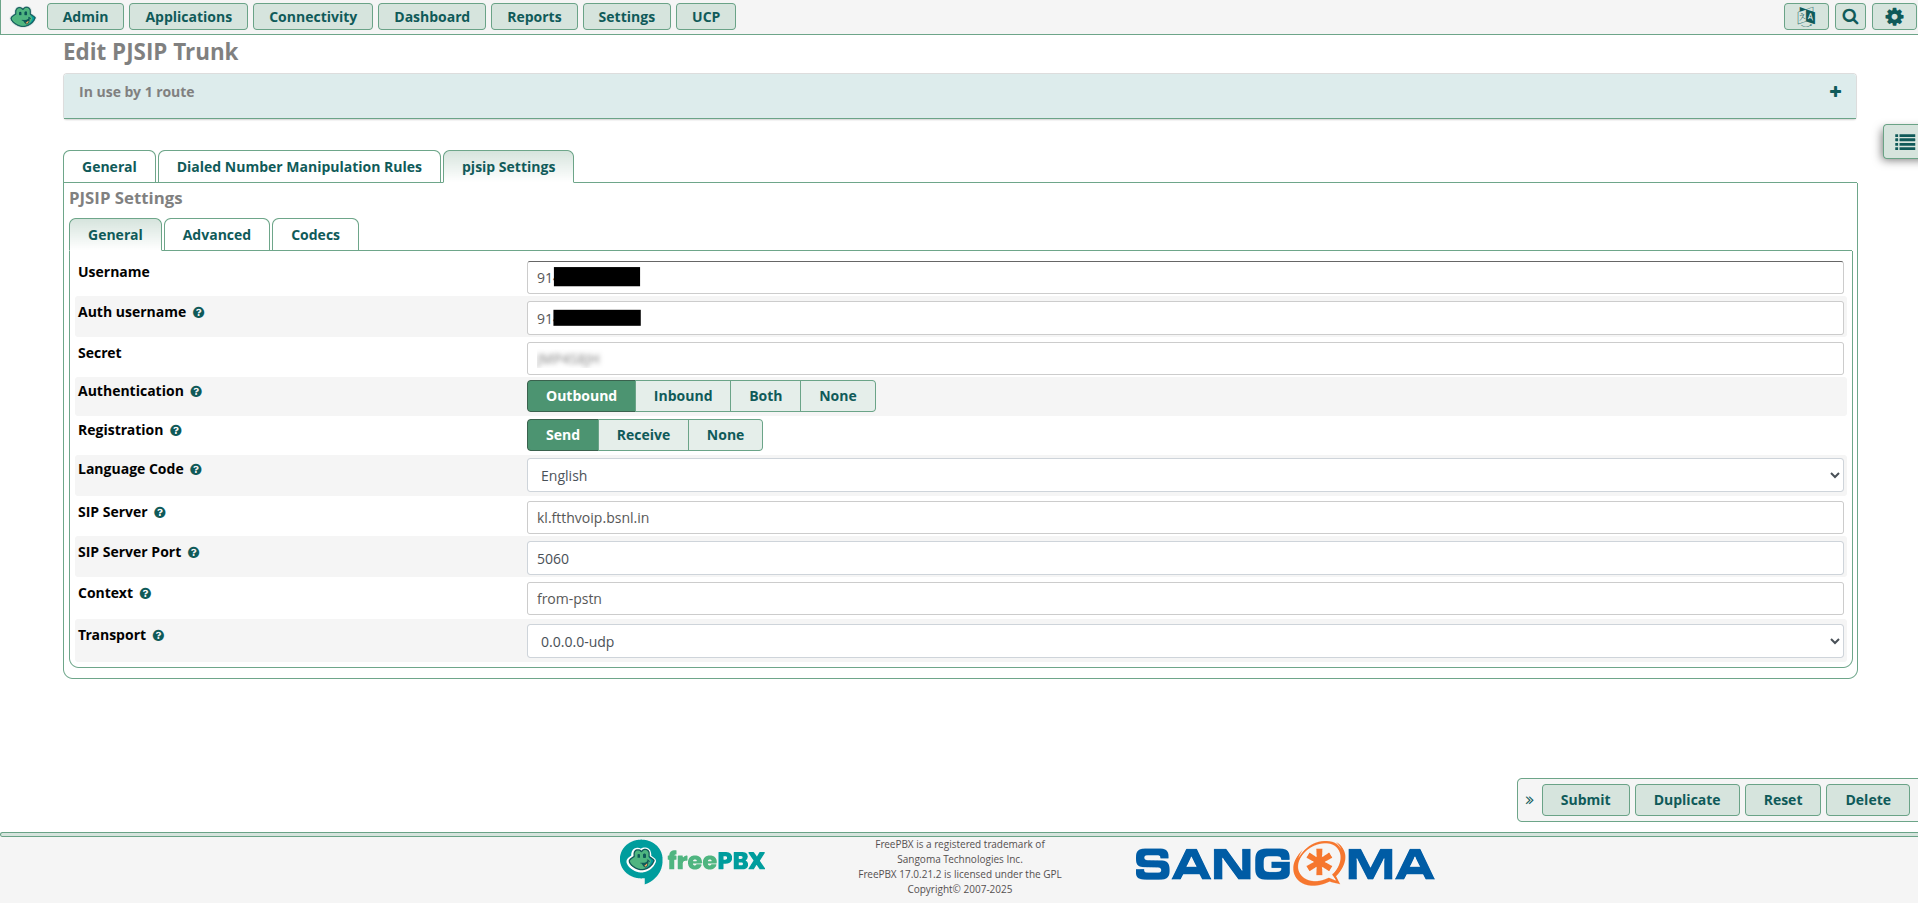
Task: Expand the 'In use by 1 route' panel
Action: point(1835,92)
